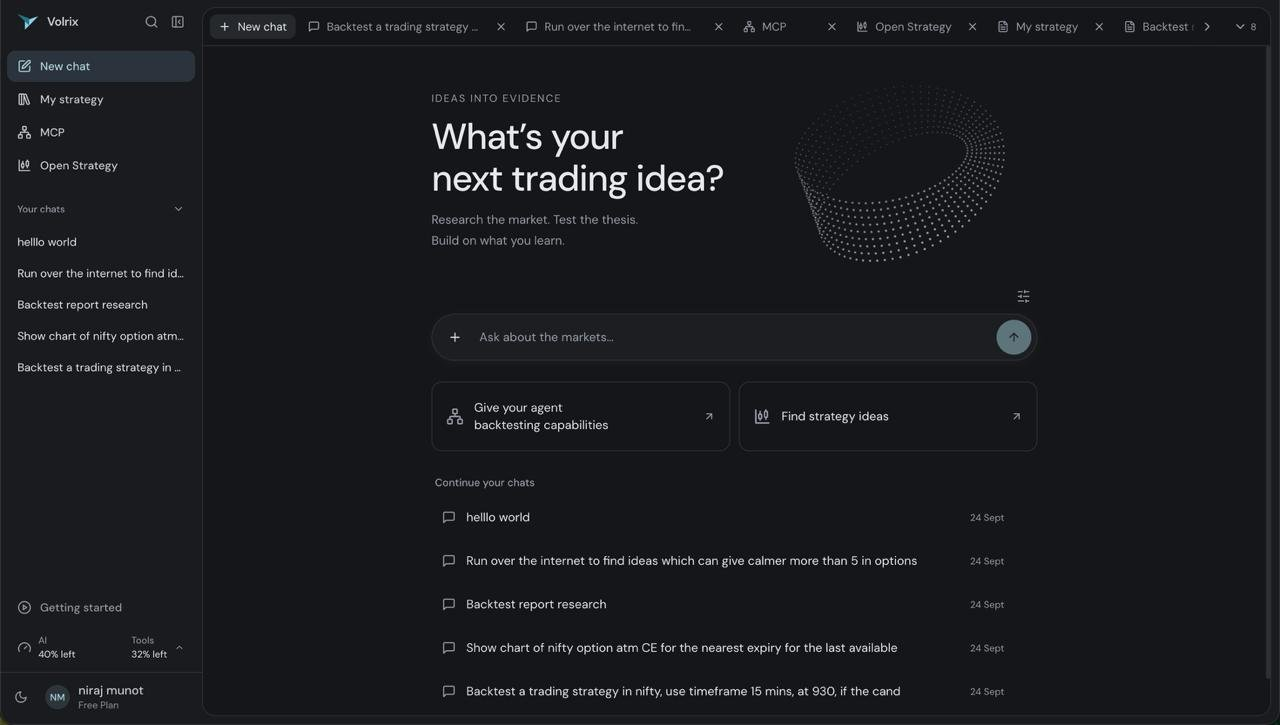Image resolution: width=1280 pixels, height=725 pixels.
Task: Open 'Open Strategy' in the sidebar
Action: click(101, 165)
